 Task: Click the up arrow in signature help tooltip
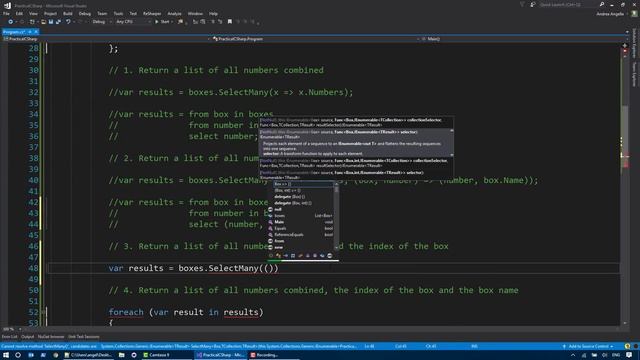(451, 131)
